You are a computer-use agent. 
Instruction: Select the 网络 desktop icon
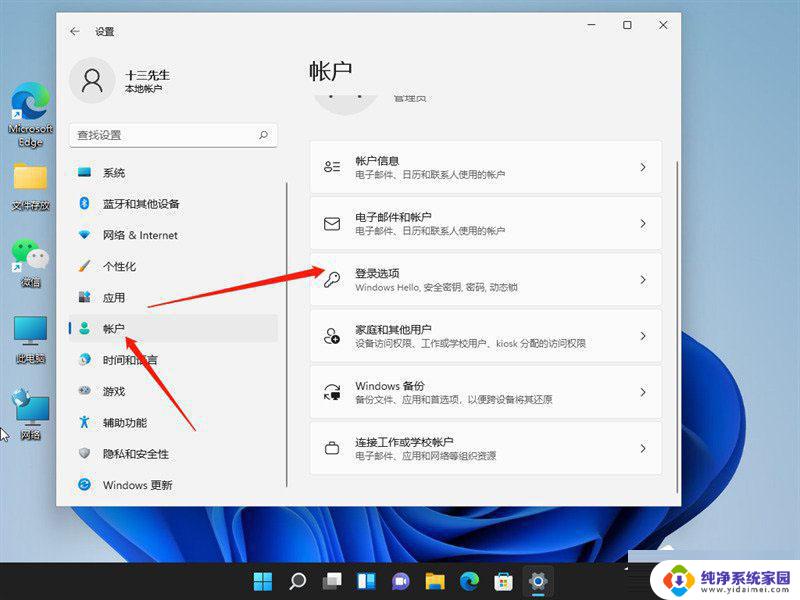[30, 414]
